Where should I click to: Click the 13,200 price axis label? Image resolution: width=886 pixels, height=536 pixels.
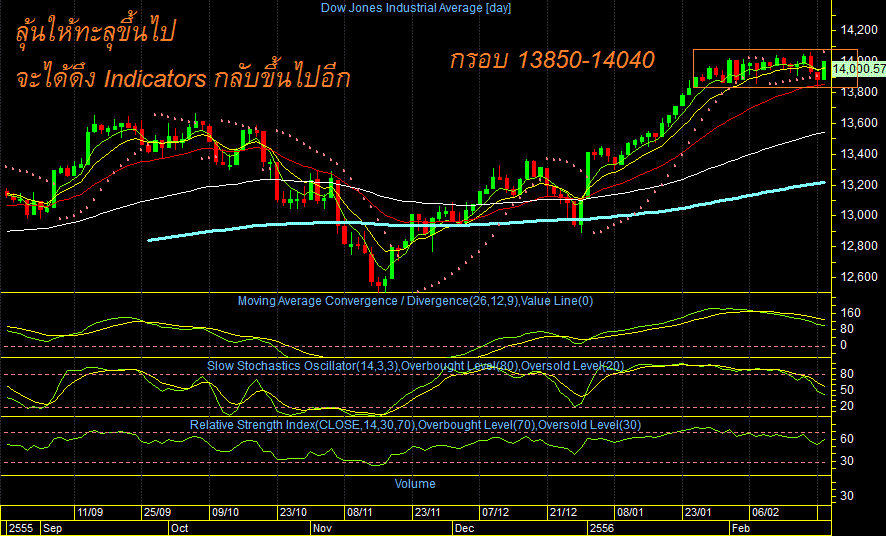(859, 185)
